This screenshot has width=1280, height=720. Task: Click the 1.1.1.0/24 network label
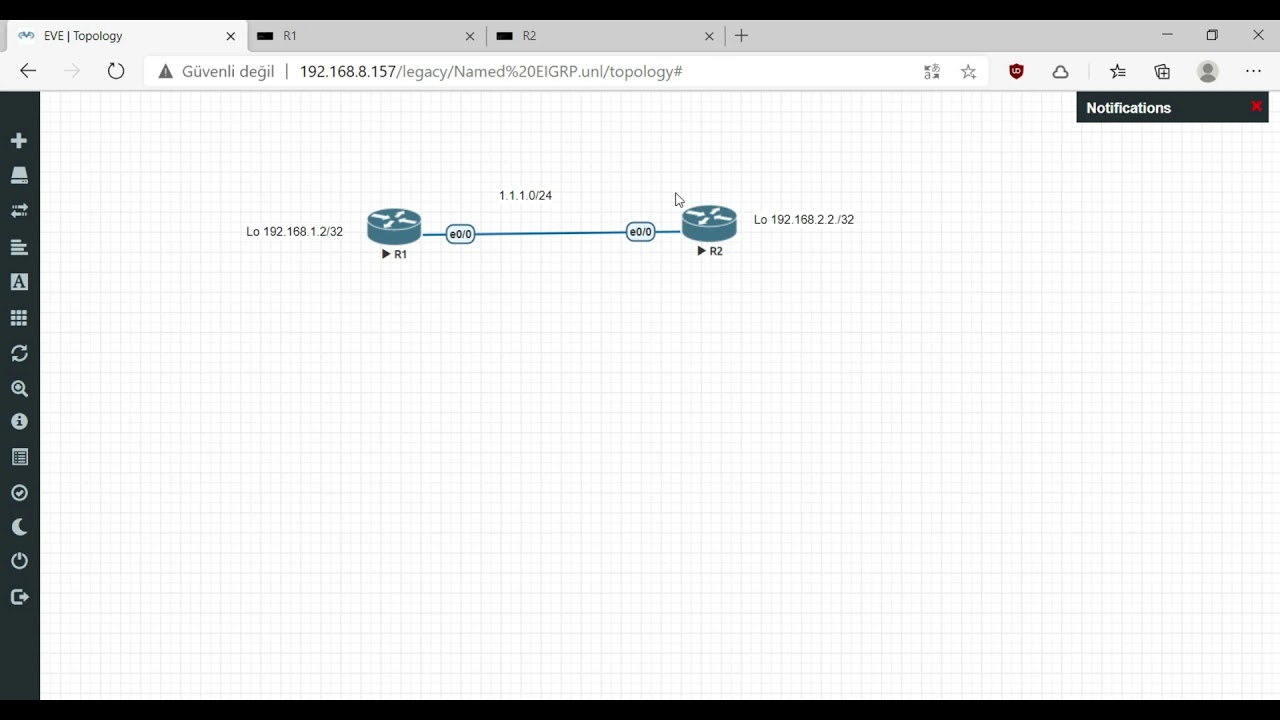[525, 196]
